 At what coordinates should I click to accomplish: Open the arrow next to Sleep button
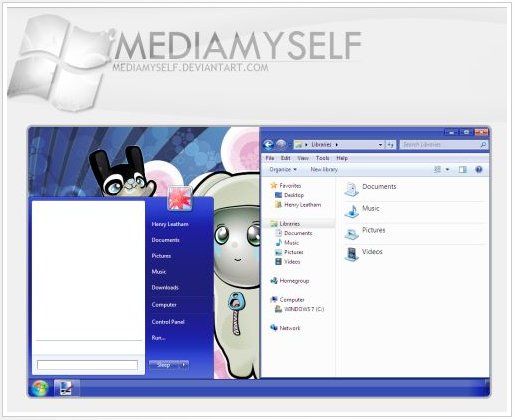click(184, 365)
